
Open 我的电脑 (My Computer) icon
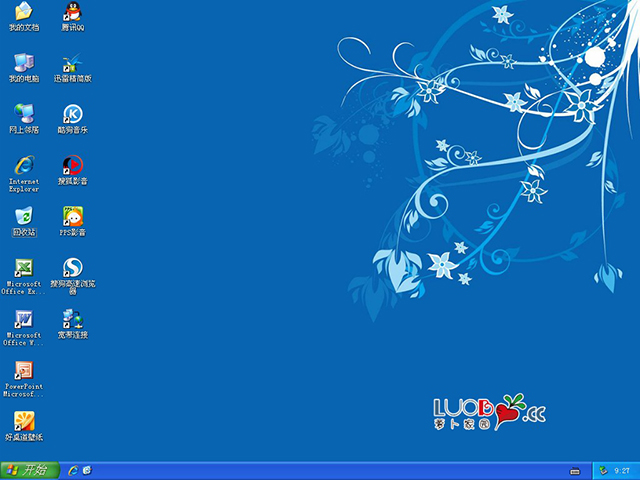[x=23, y=63]
